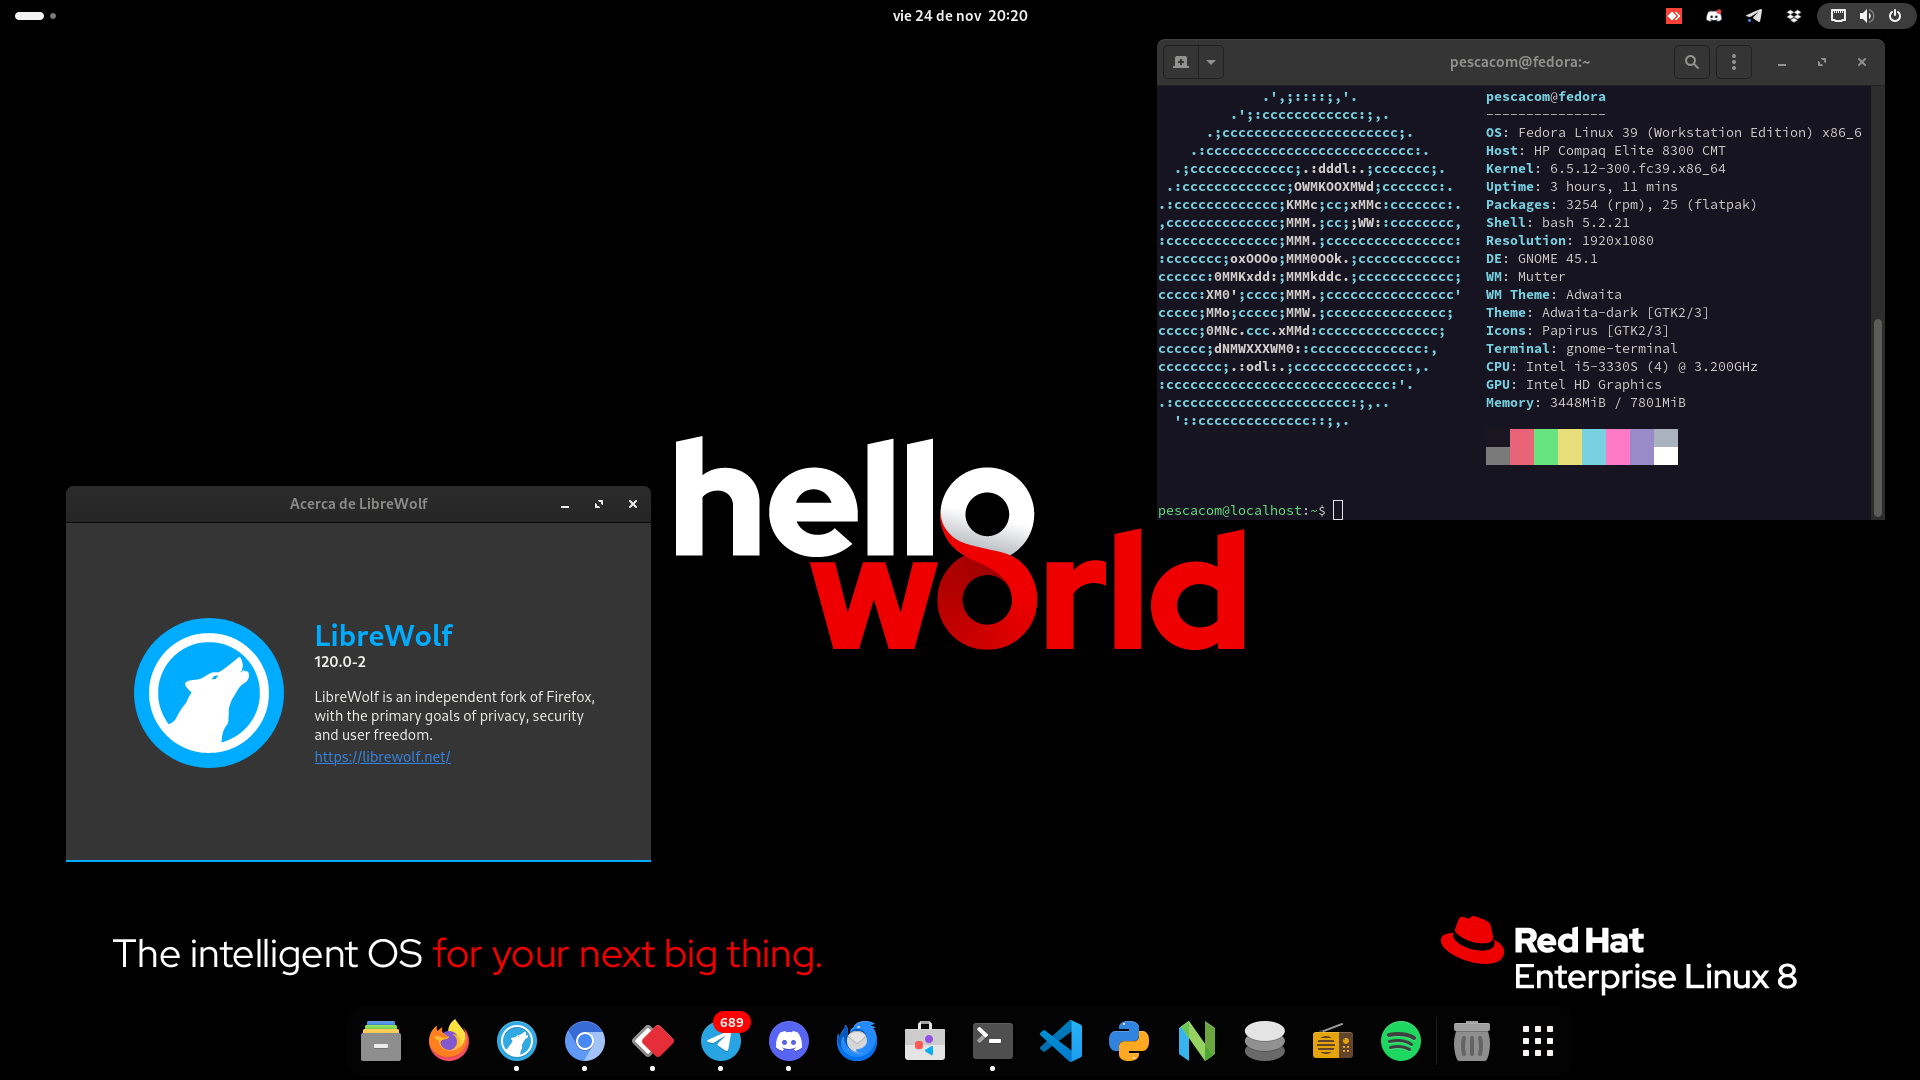Follow the https://librewolf.net/ link
1920x1080 pixels.
382,757
